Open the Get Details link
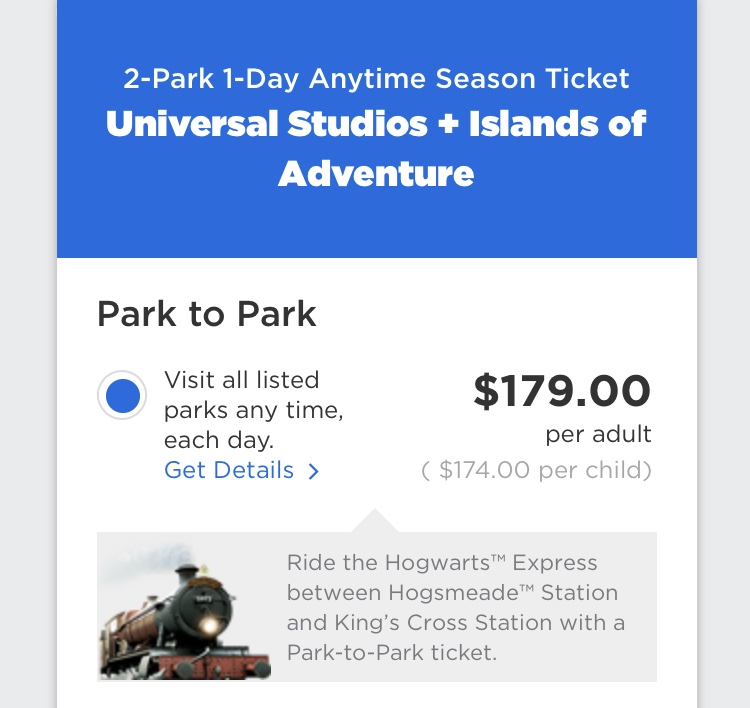750x708 pixels. click(x=229, y=470)
